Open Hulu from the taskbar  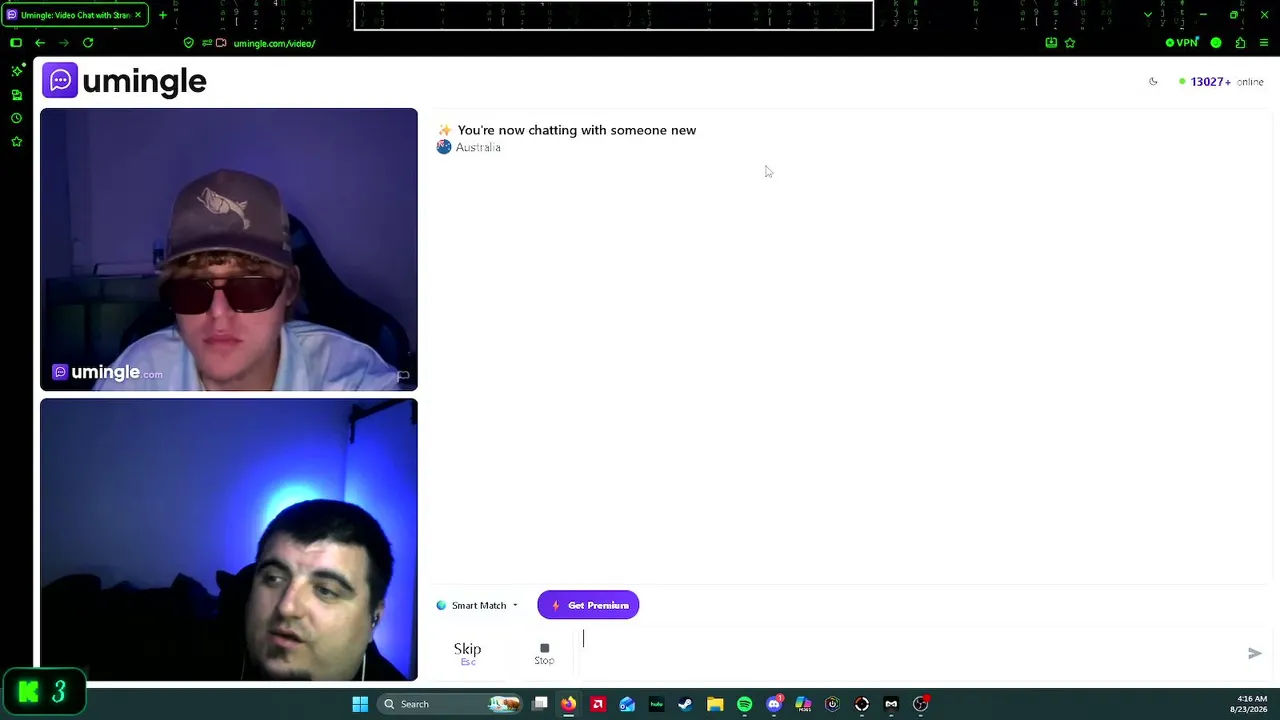656,704
